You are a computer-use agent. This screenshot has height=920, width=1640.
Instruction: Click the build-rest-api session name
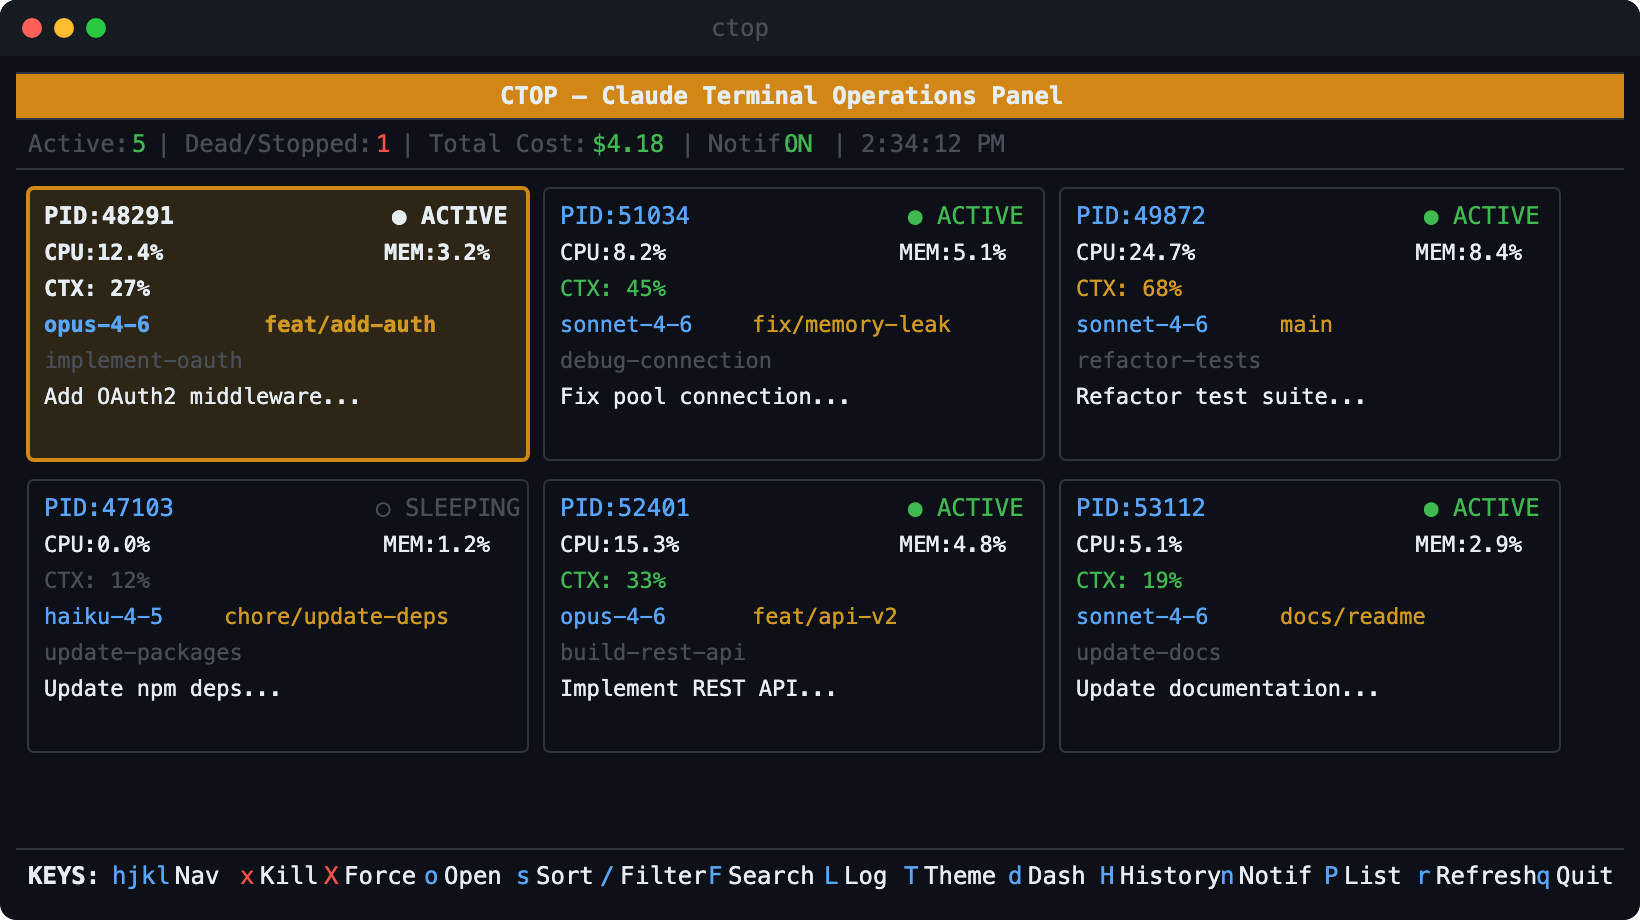[652, 653]
